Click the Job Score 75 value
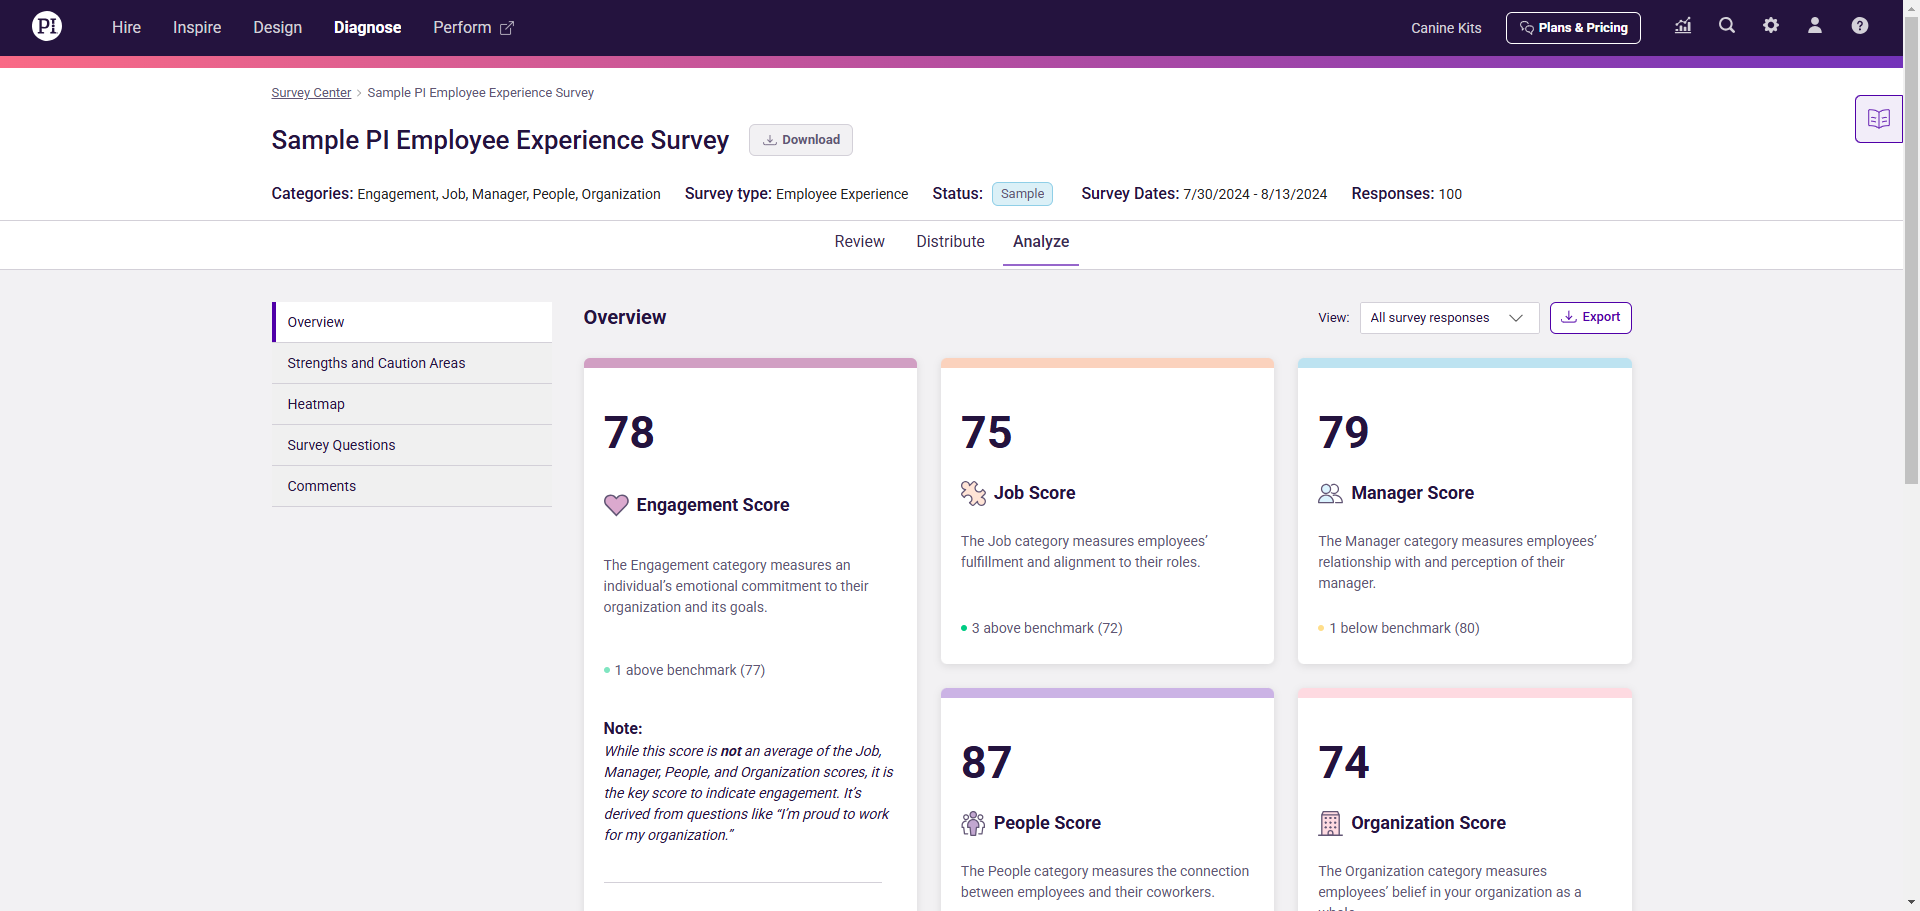Image resolution: width=1920 pixels, height=911 pixels. [986, 433]
